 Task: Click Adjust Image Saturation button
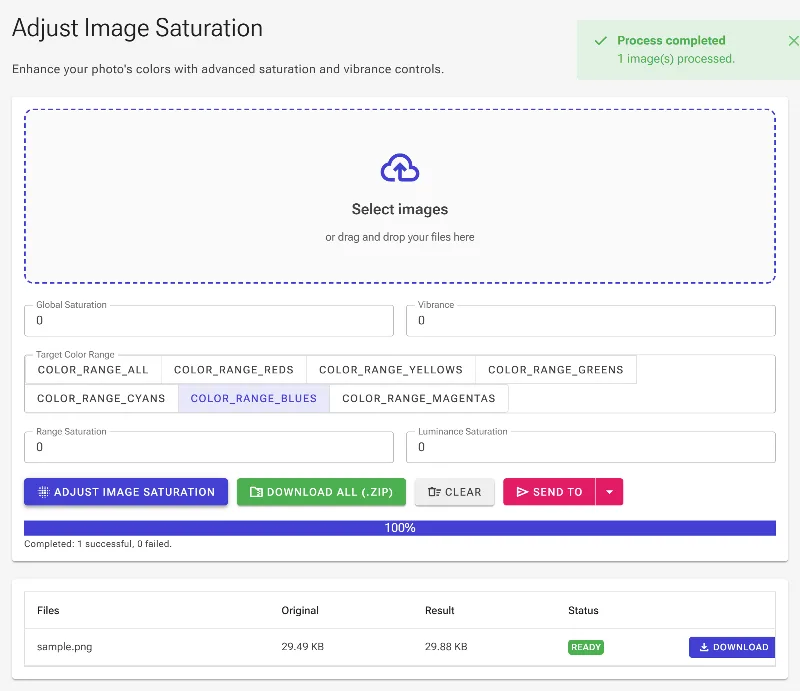point(126,491)
